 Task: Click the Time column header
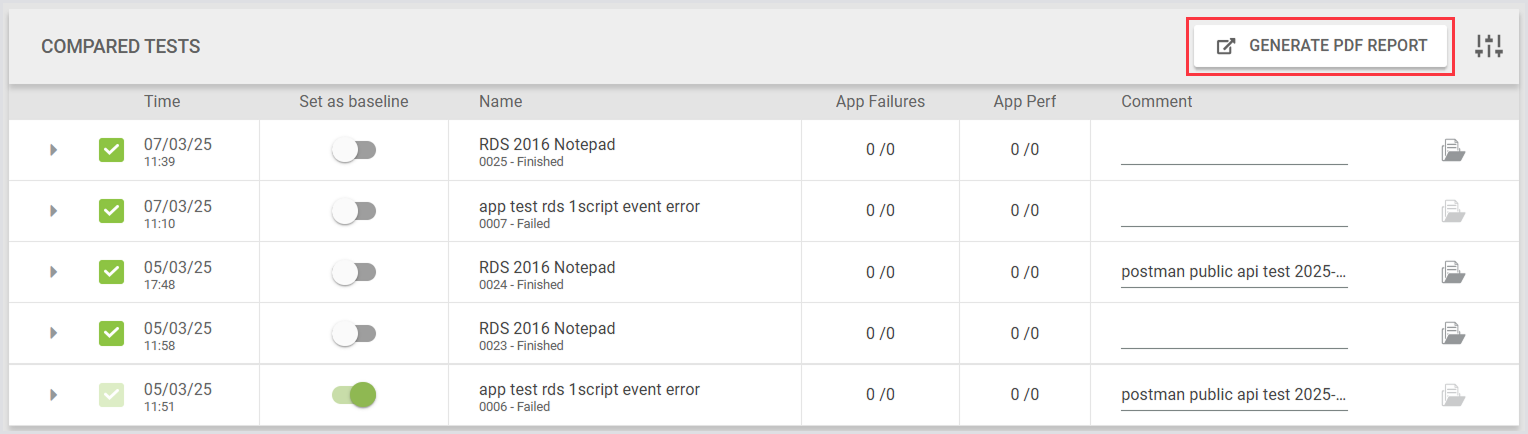pos(162,101)
